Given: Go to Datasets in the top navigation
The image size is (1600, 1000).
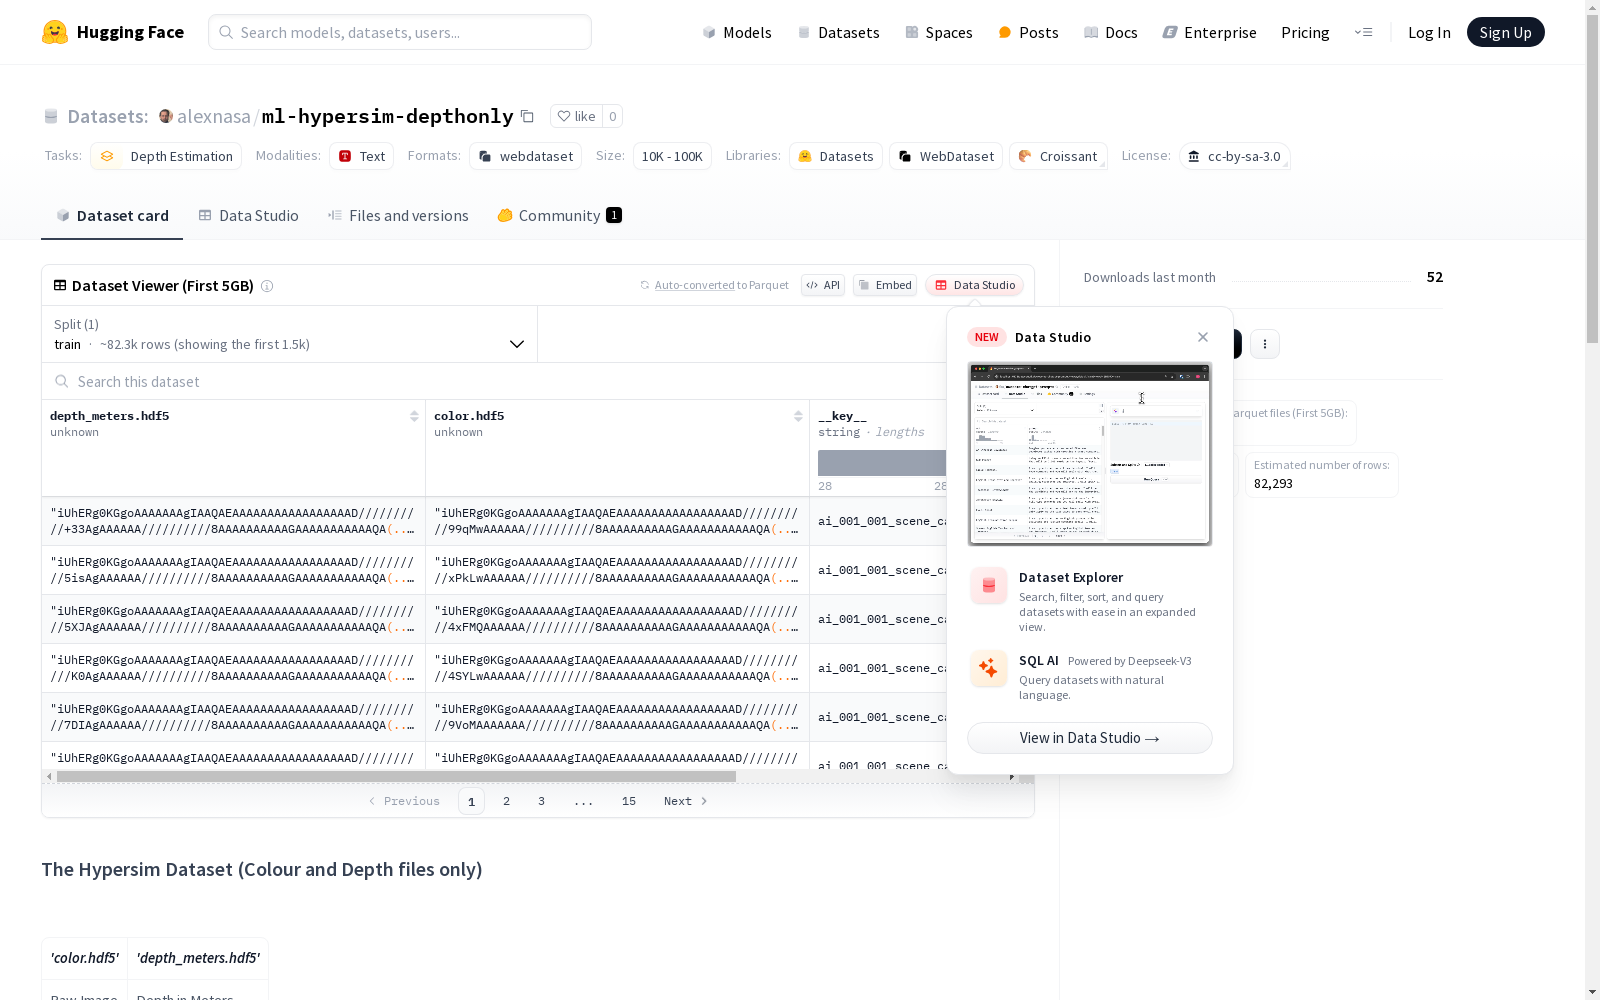Looking at the screenshot, I should (838, 32).
